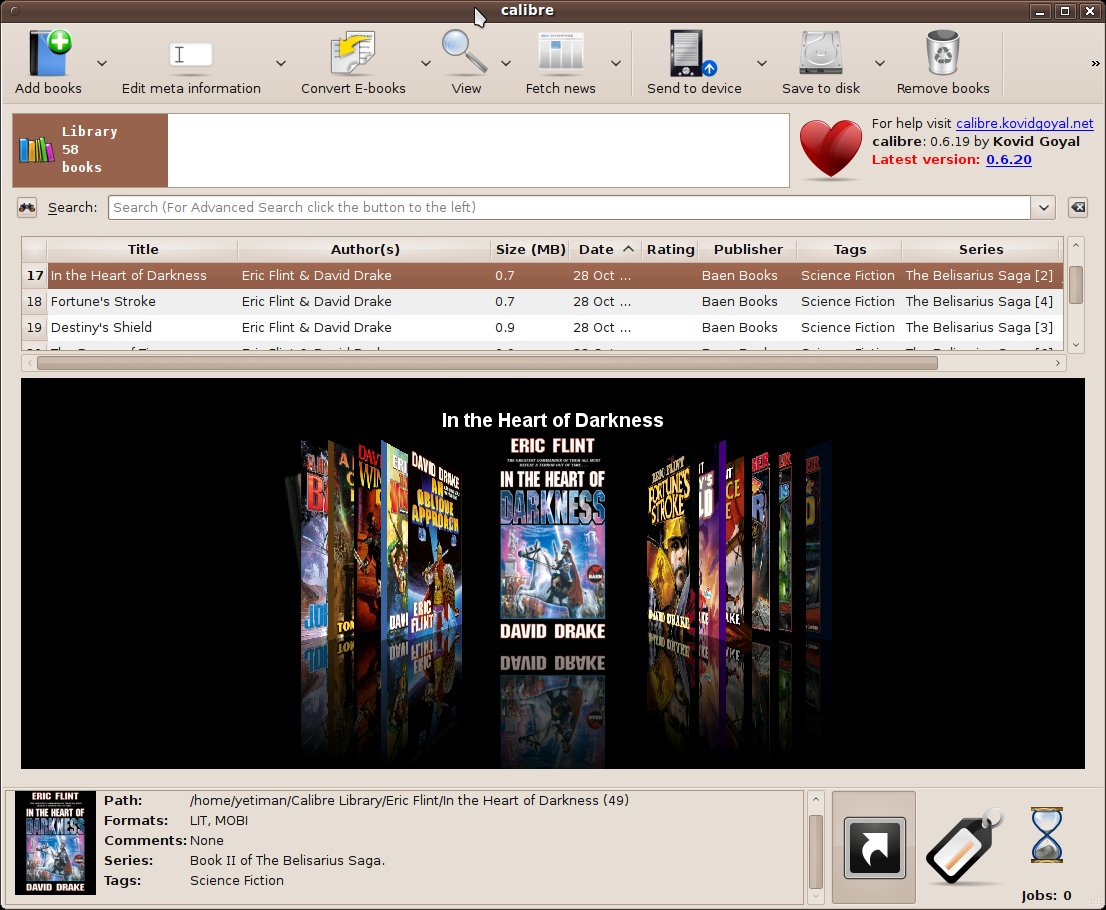1106x910 pixels.
Task: Click the Convert E-books icon
Action: click(353, 54)
